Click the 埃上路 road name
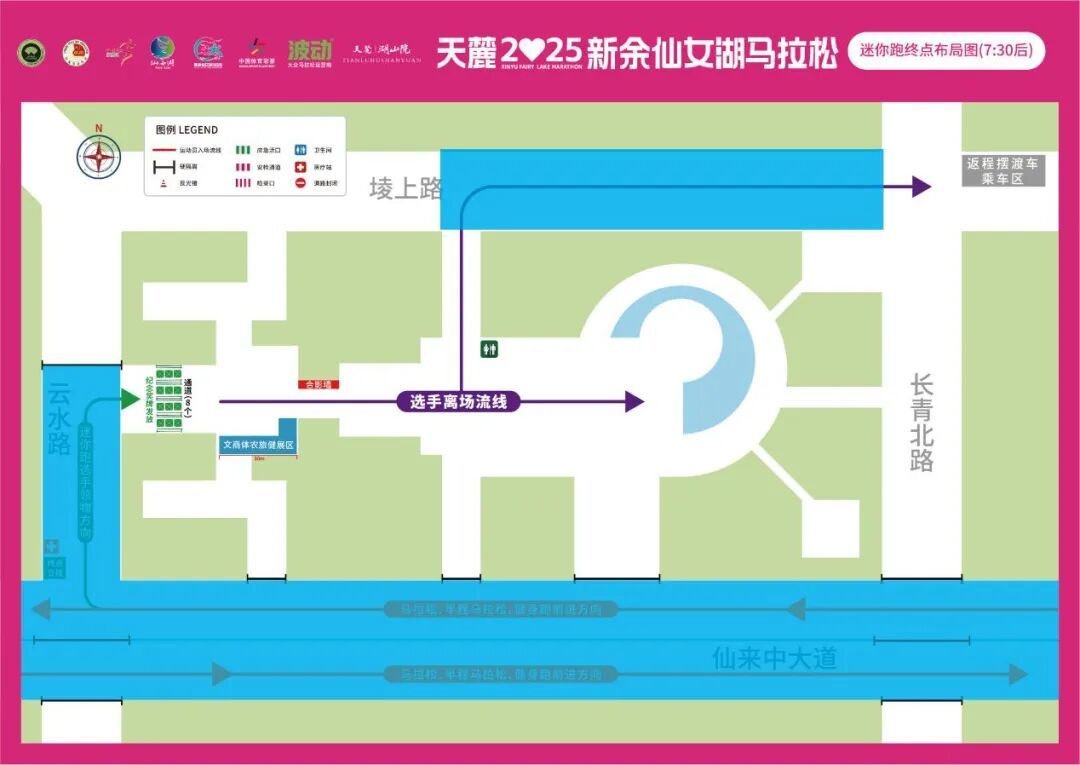The height and width of the screenshot is (765, 1080). pos(405,189)
